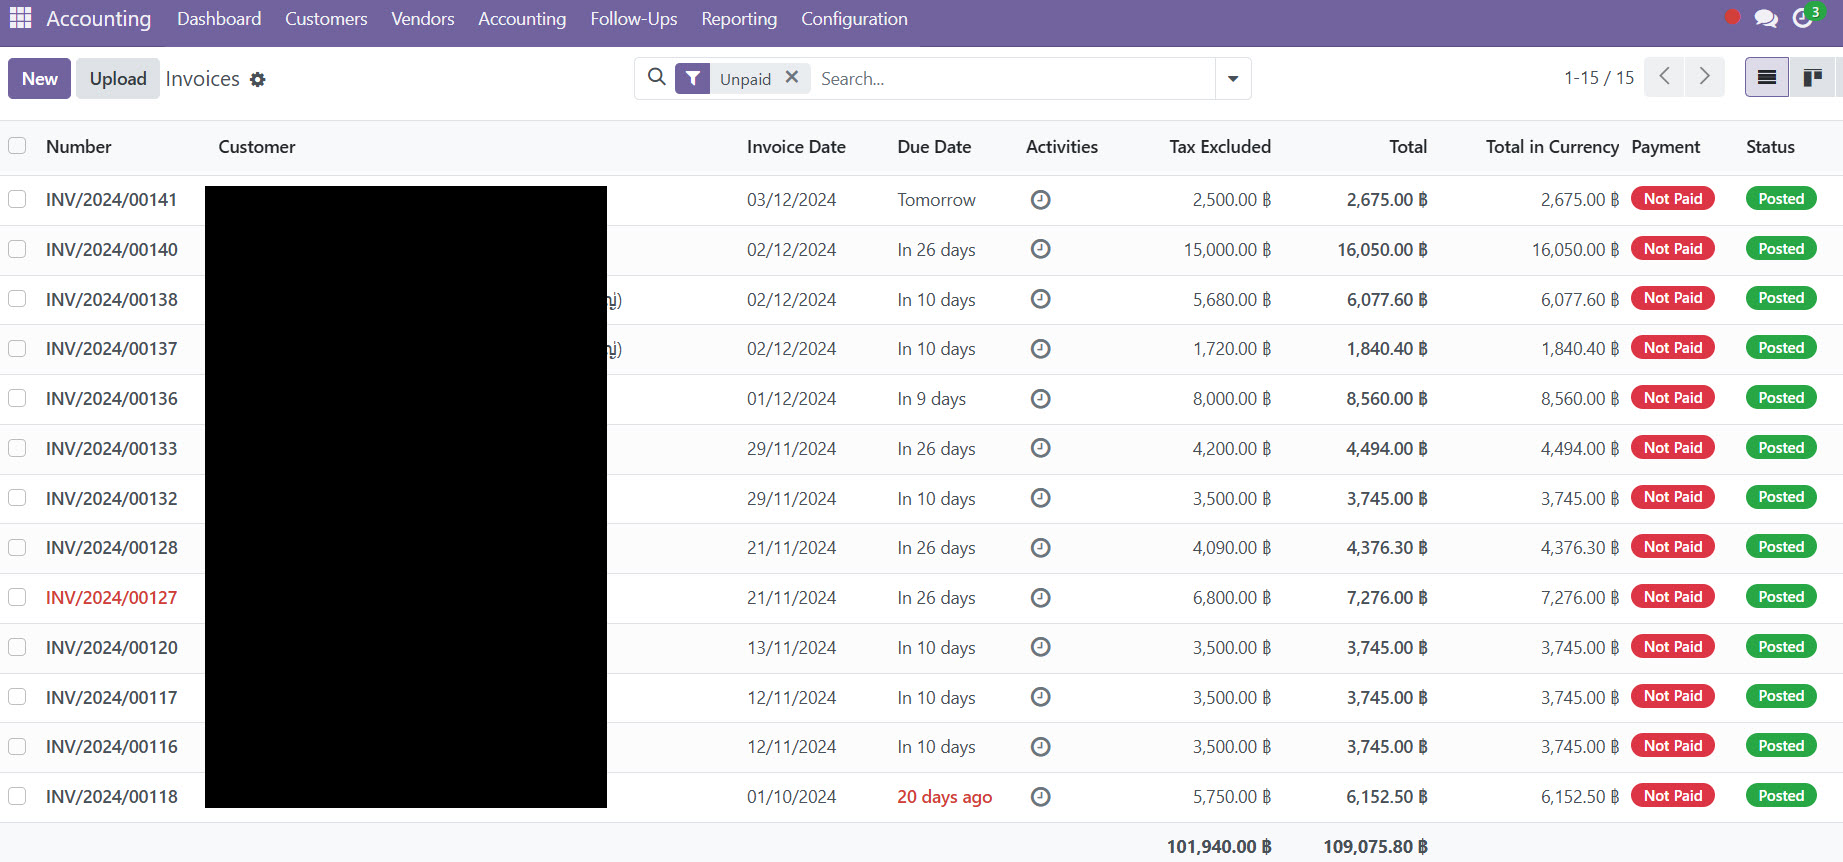Open the Reporting menu

click(x=738, y=19)
